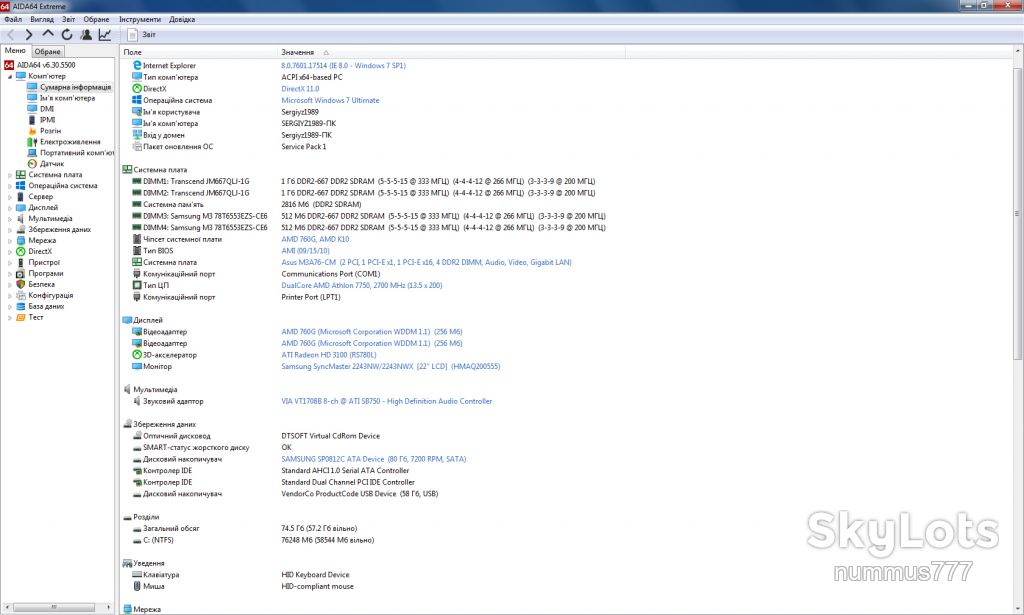This screenshot has height=615, width=1024.
Task: Open the DirectX 11.0 link
Action: pos(300,89)
